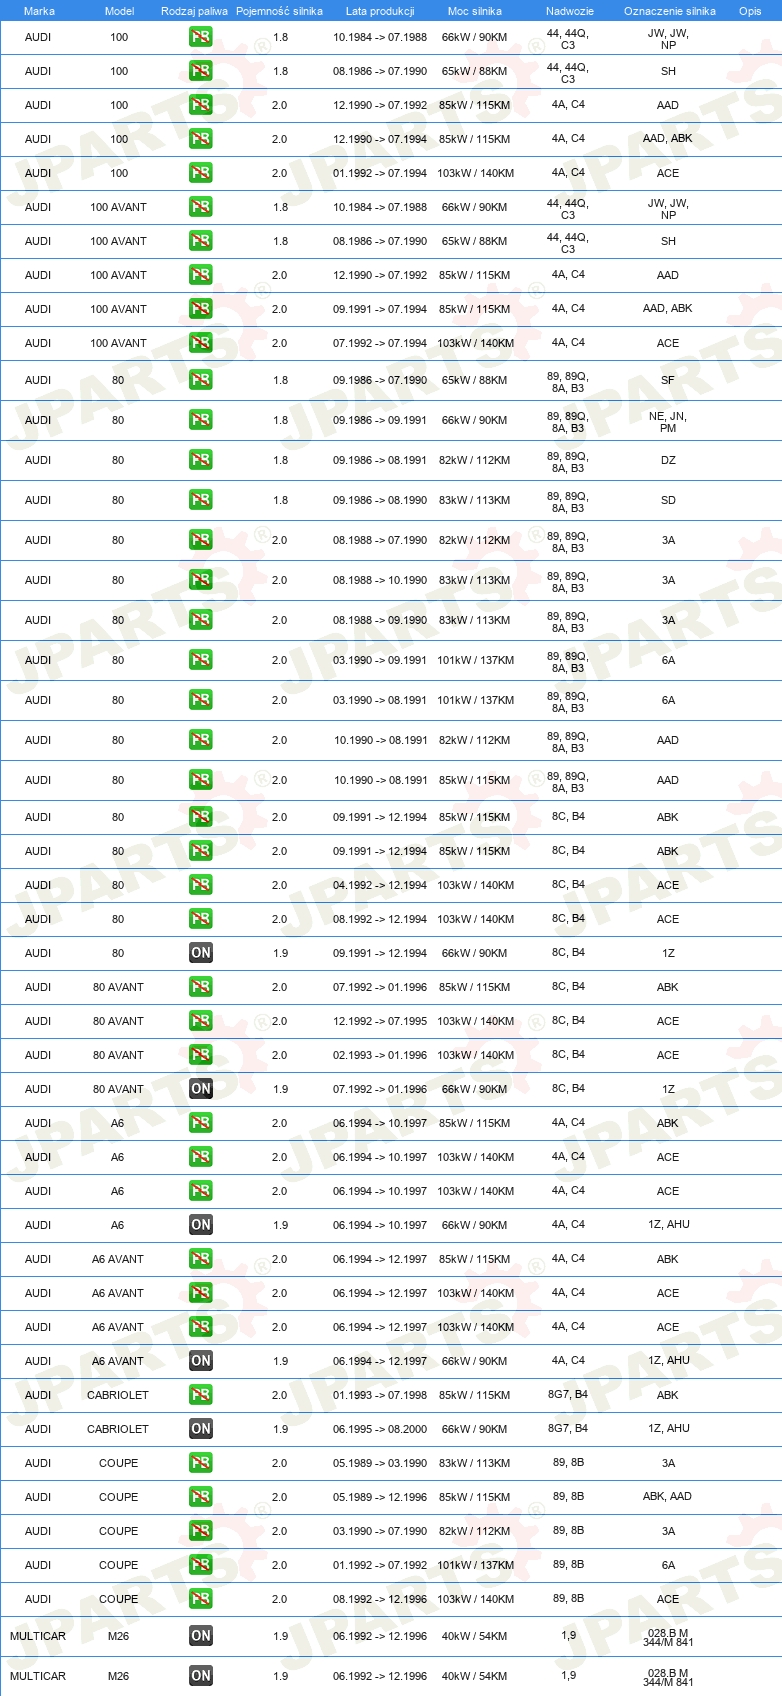
Task: Select the engine code cell 'SF'
Action: point(668,380)
